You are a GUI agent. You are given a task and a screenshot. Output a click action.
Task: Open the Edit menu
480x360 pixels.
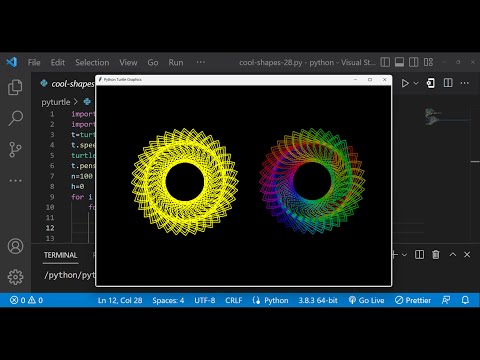tap(58, 62)
